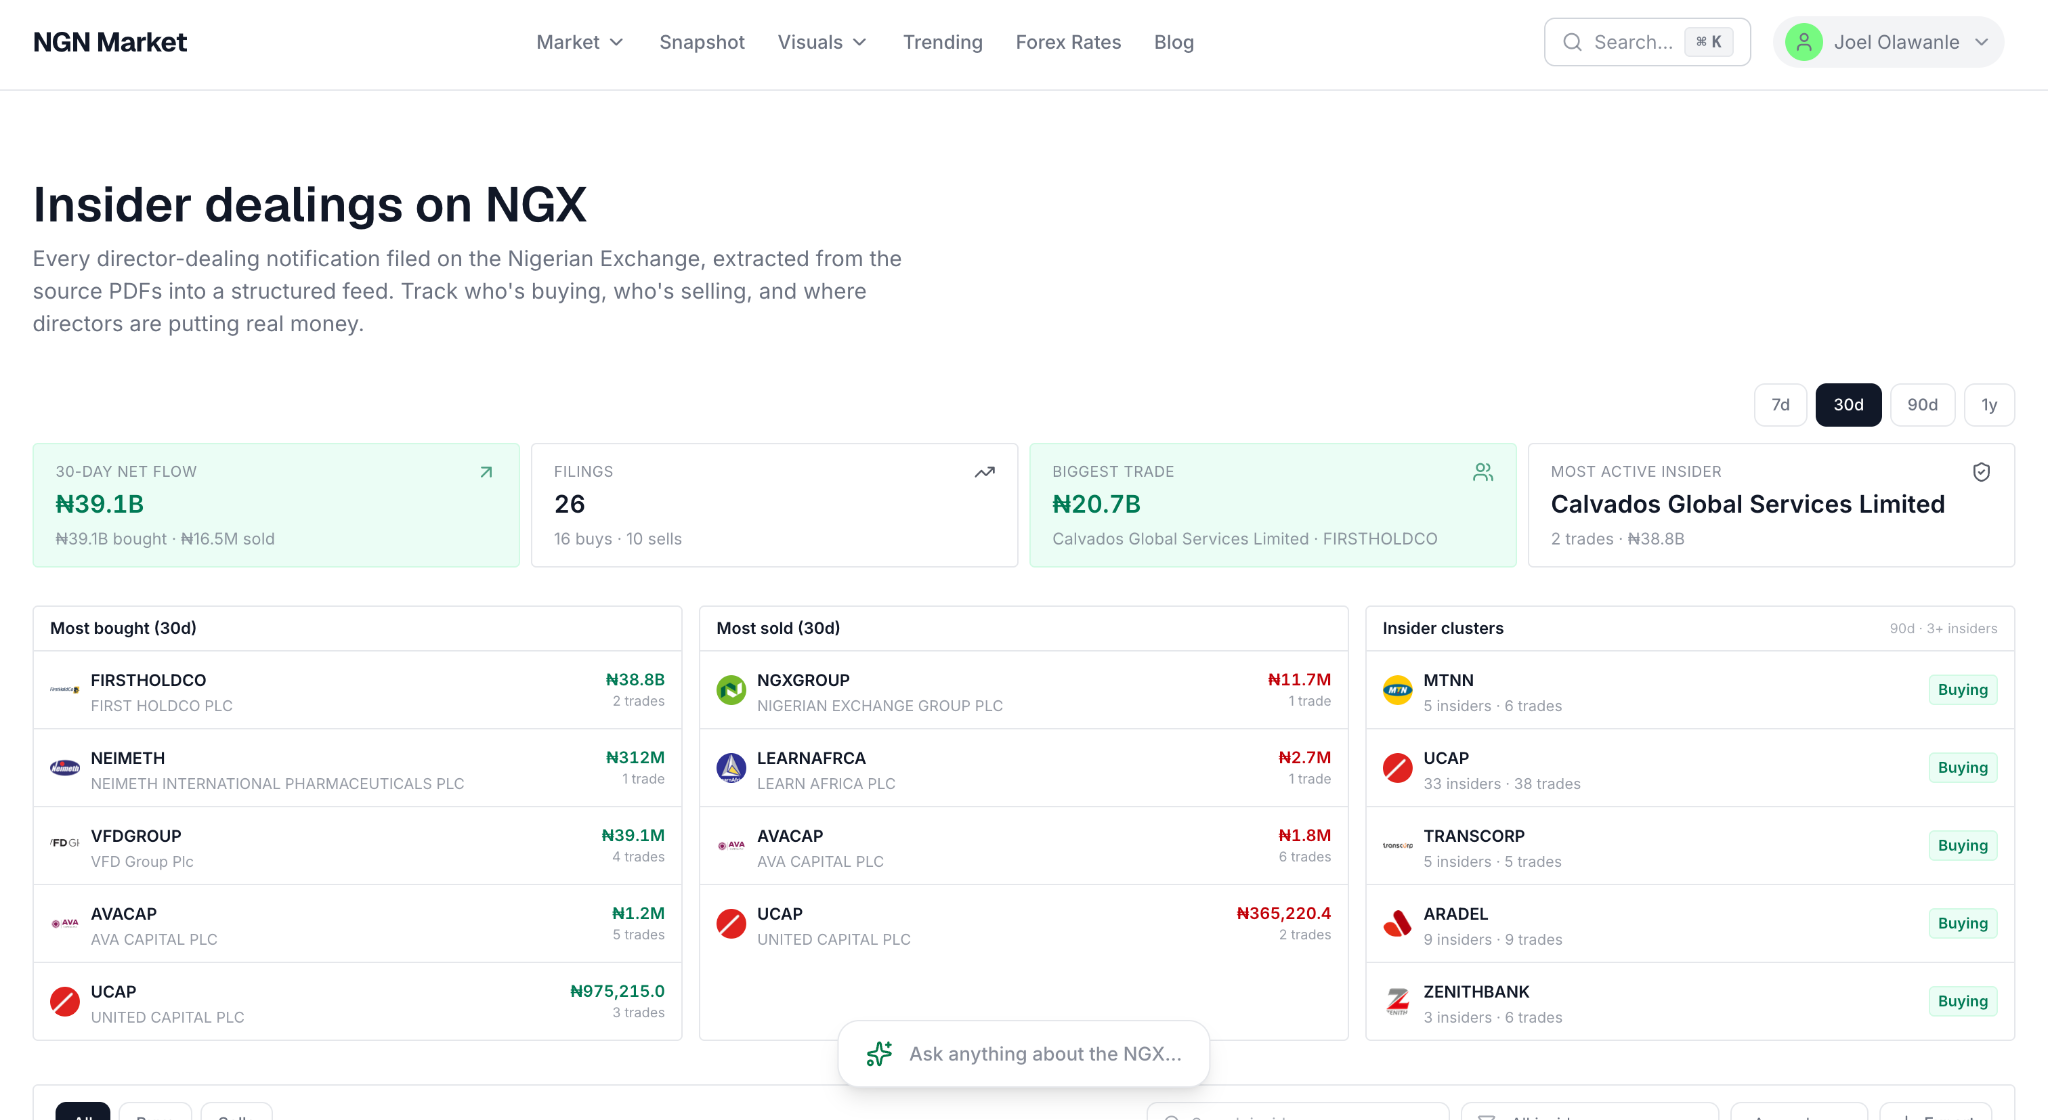2048x1120 pixels.
Task: Click the green user avatar icon
Action: pyautogui.click(x=1804, y=42)
